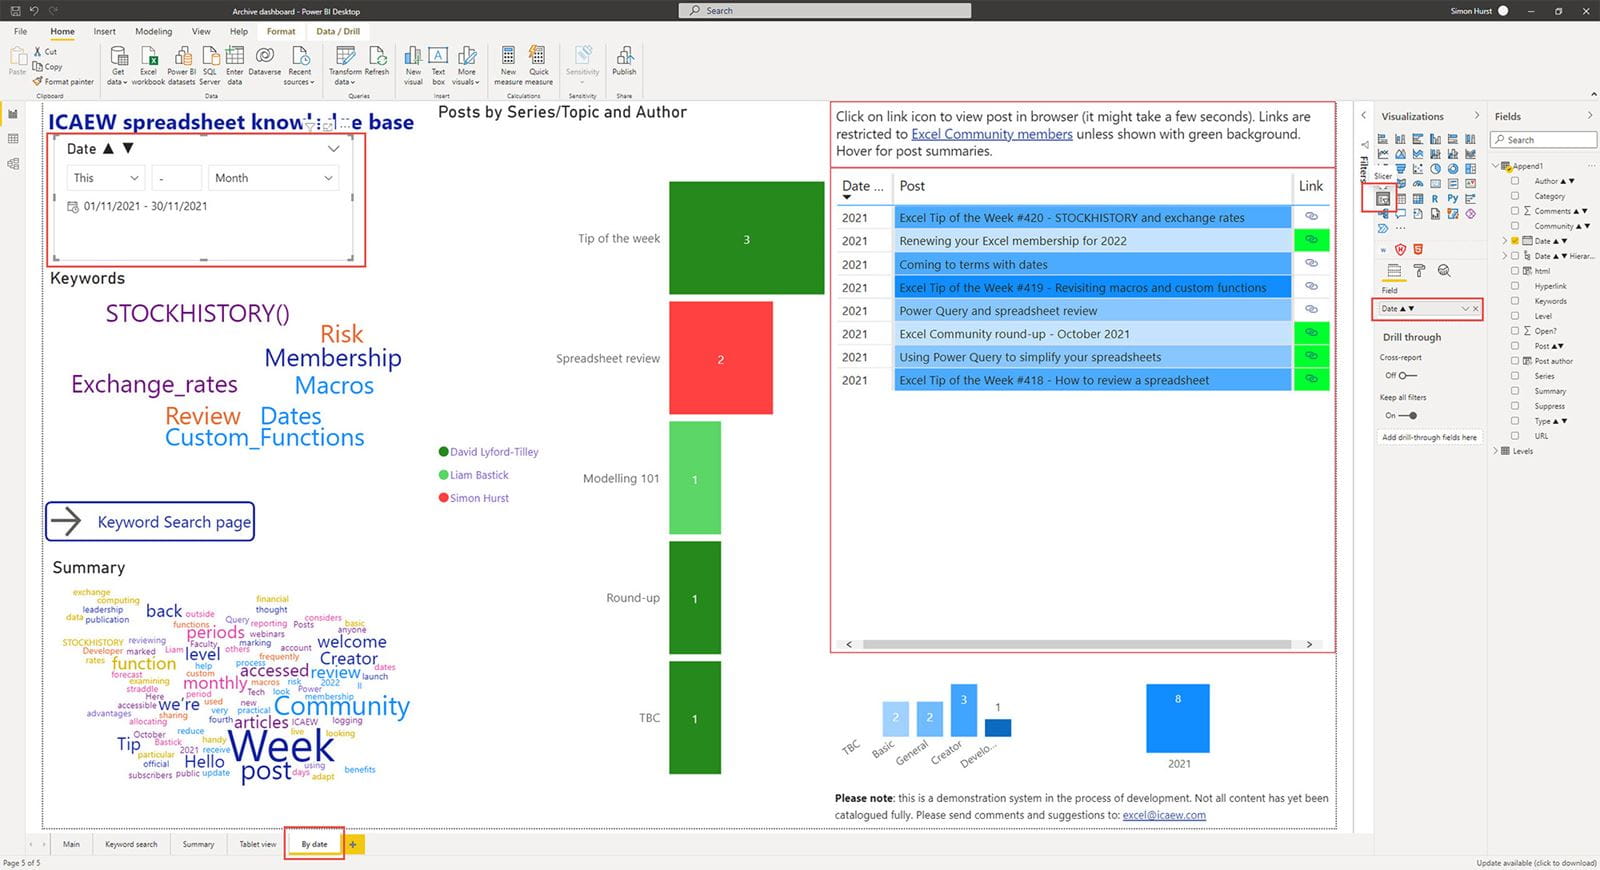Image resolution: width=1600 pixels, height=870 pixels.
Task: Tick the Author field checkbox
Action: coord(1515,181)
